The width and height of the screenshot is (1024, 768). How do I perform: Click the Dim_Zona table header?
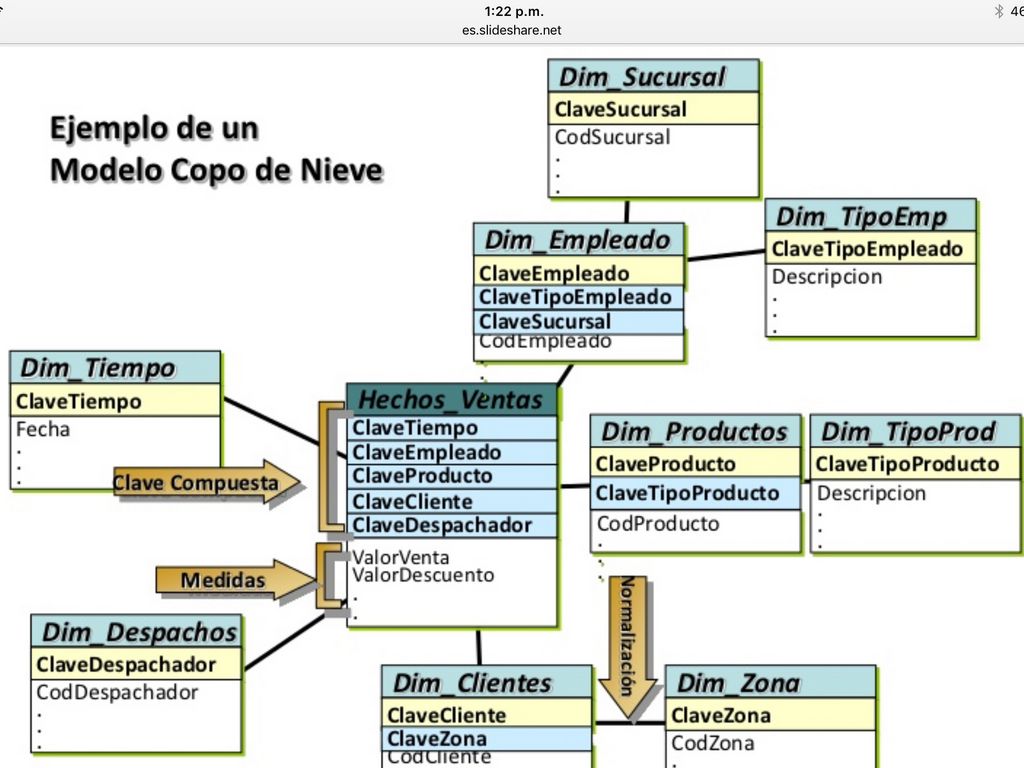(739, 683)
